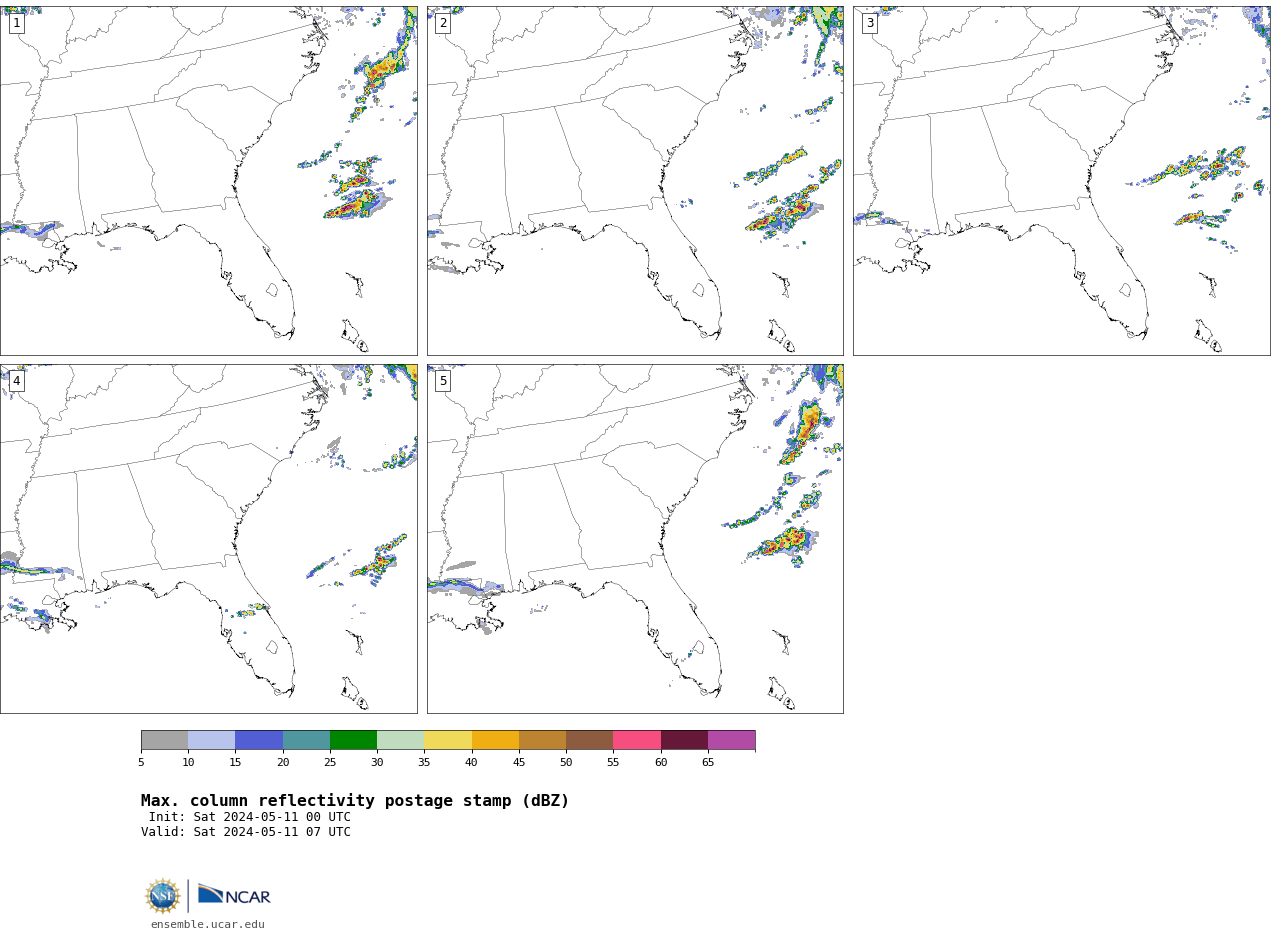Open ensemble member 2 postage stamp map
Viewport: 1280px width, 936px height.
635,181
